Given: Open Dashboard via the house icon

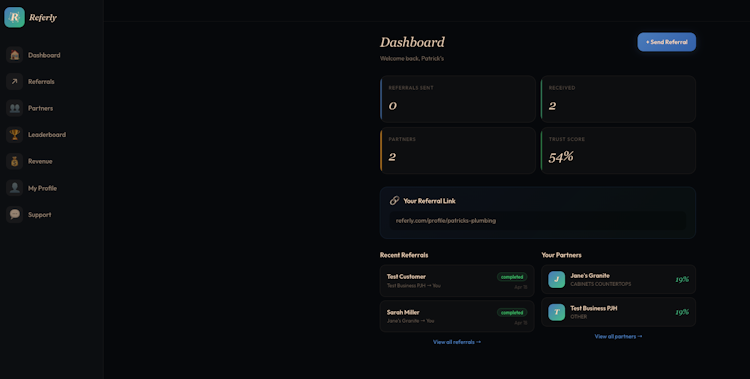Looking at the screenshot, I should 15,55.
